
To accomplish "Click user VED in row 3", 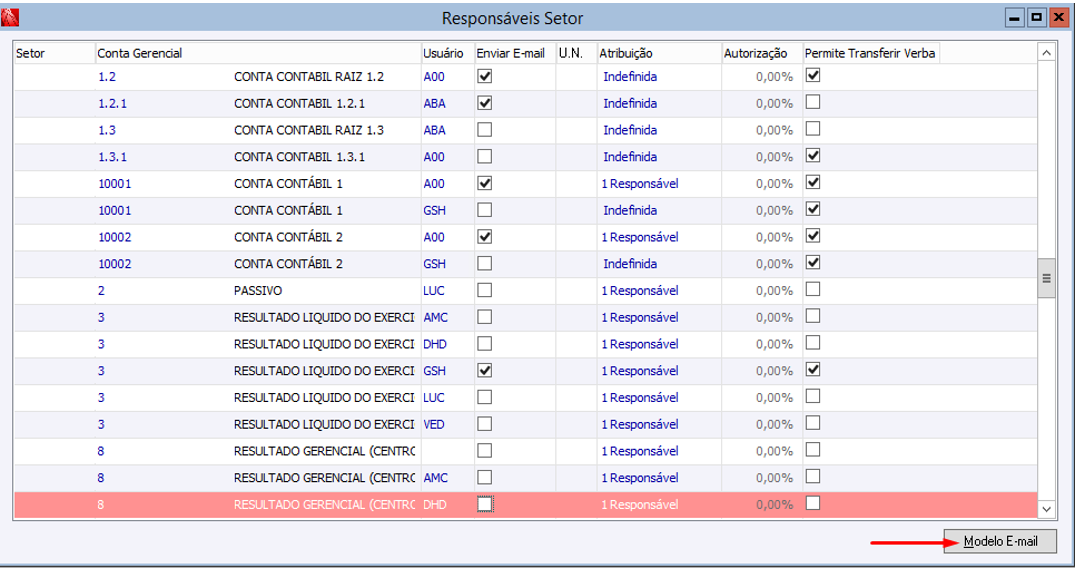I will (x=434, y=425).
